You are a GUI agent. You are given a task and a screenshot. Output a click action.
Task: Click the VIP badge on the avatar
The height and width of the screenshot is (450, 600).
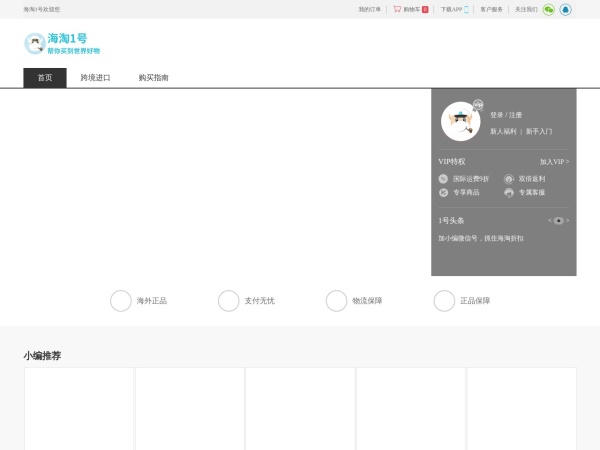(x=478, y=105)
